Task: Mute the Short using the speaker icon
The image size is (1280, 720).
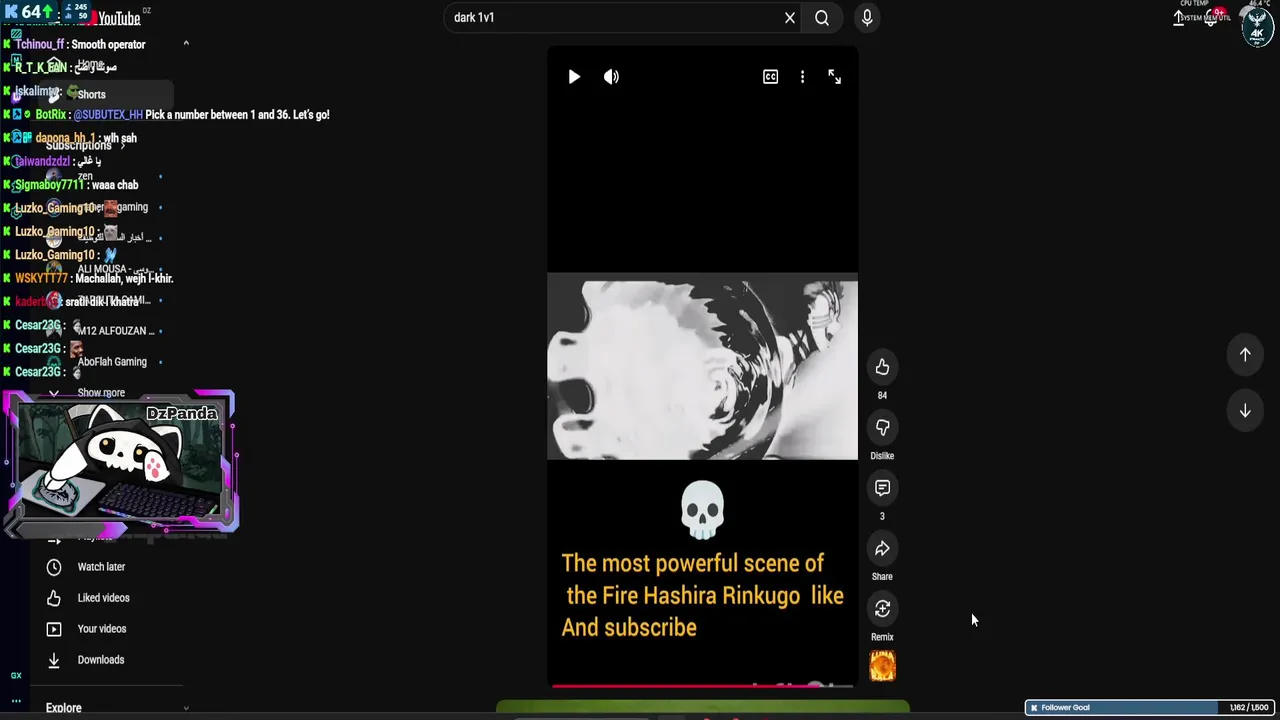Action: [611, 77]
